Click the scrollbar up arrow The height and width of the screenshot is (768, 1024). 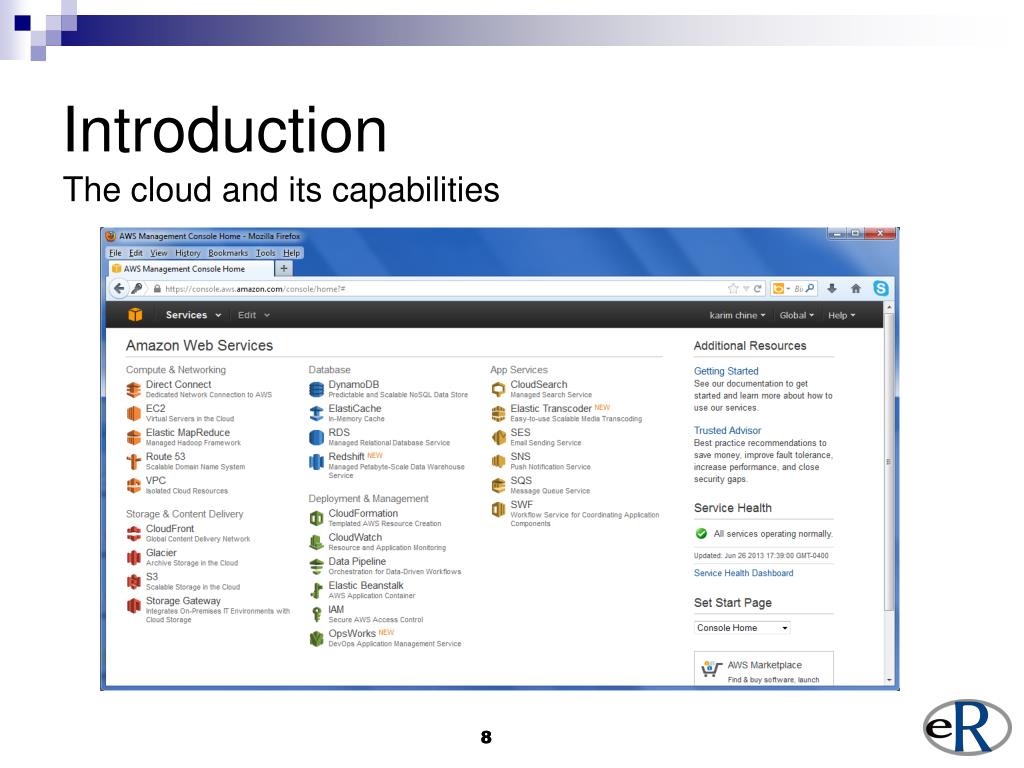[889, 307]
